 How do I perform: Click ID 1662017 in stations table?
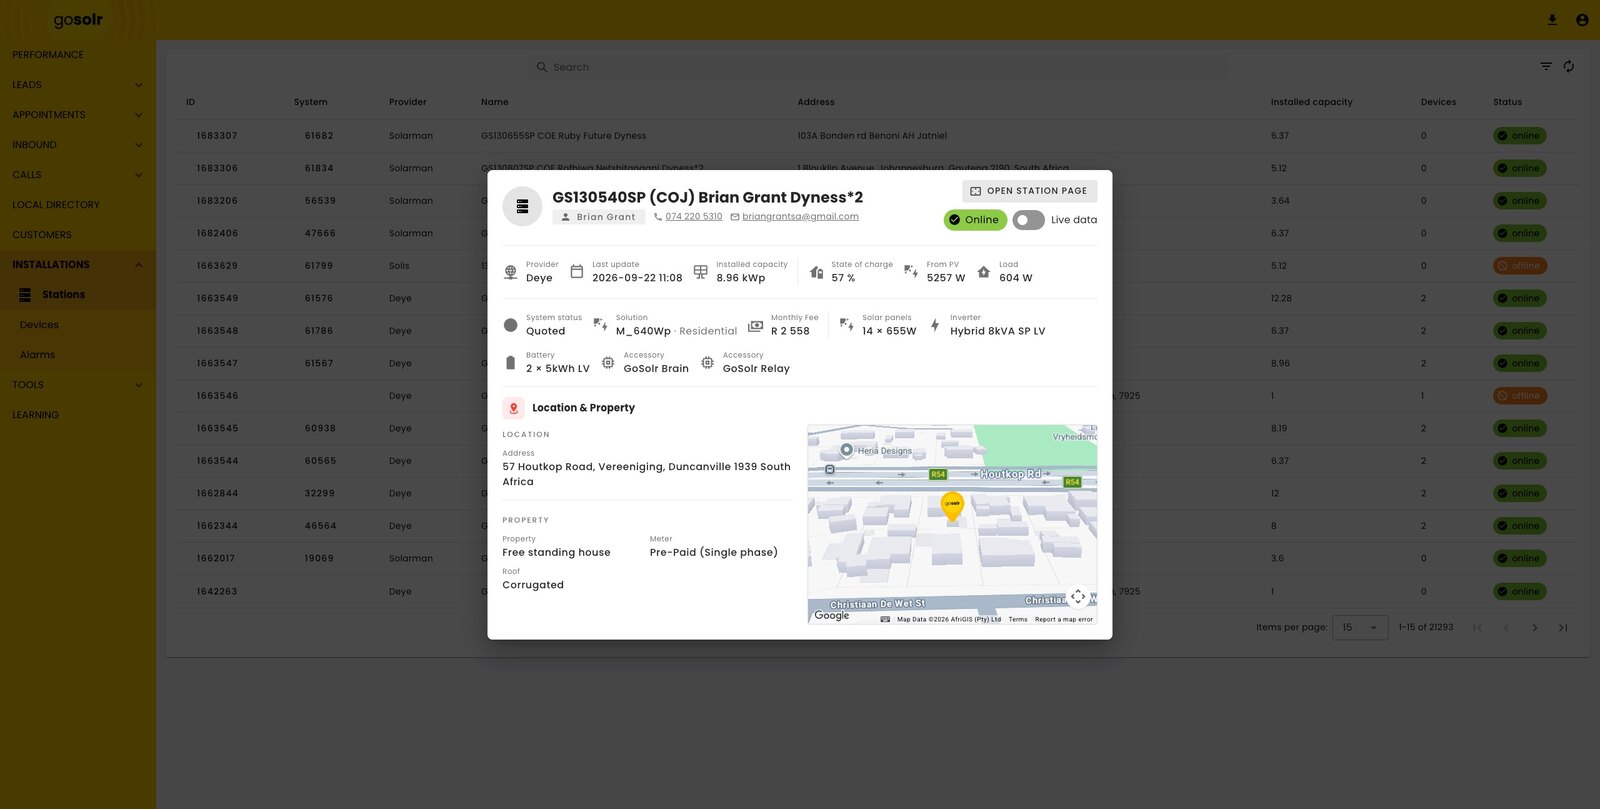216,559
